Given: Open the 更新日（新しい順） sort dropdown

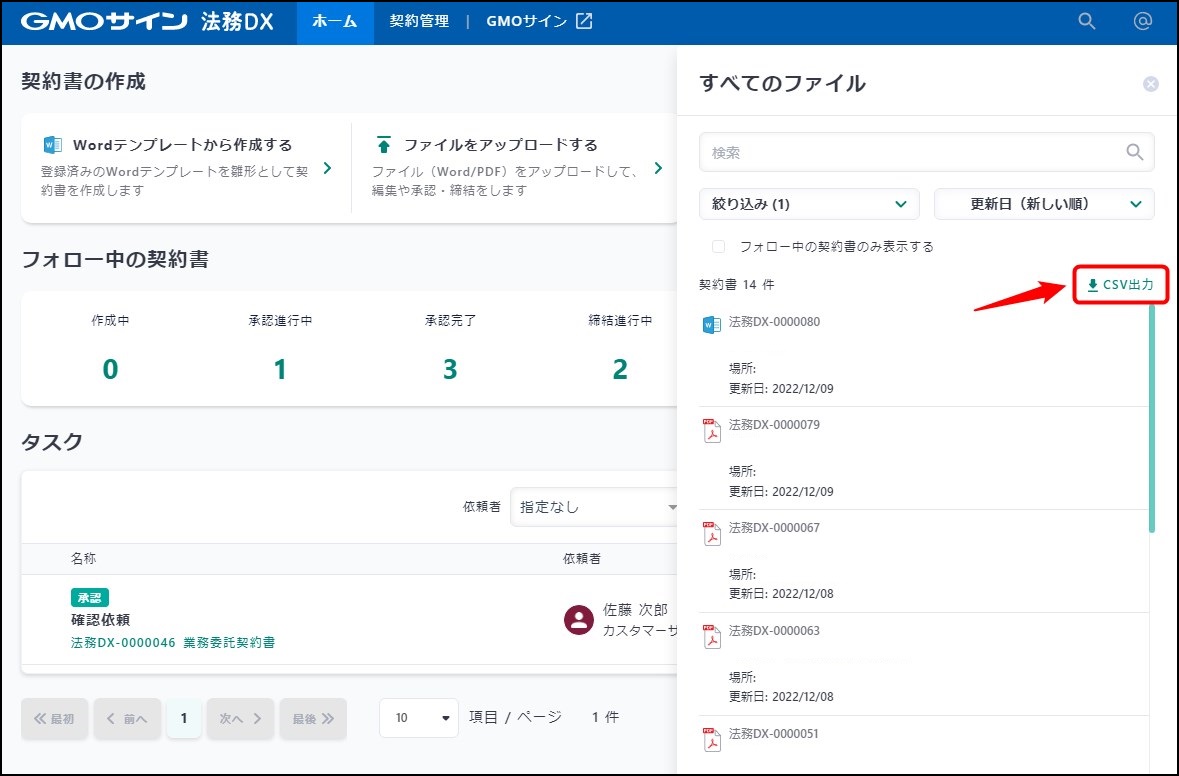Looking at the screenshot, I should (1044, 204).
